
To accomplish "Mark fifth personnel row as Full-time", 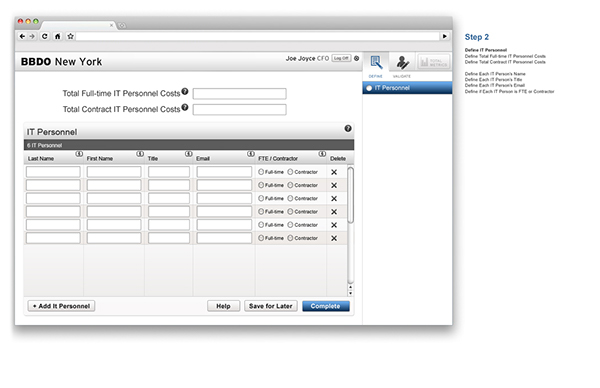I will point(261,225).
